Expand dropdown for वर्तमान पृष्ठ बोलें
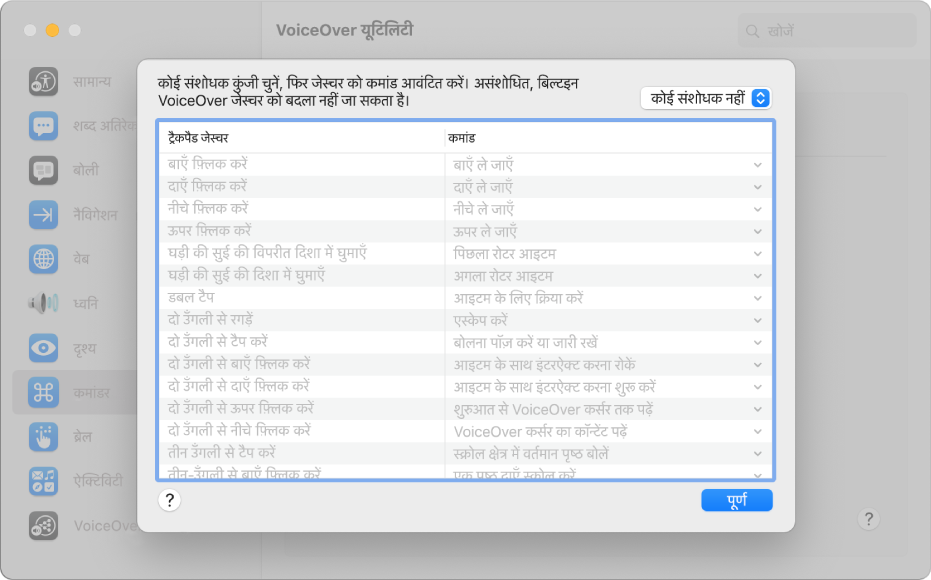Viewport: 931px width, 580px height. coord(758,454)
